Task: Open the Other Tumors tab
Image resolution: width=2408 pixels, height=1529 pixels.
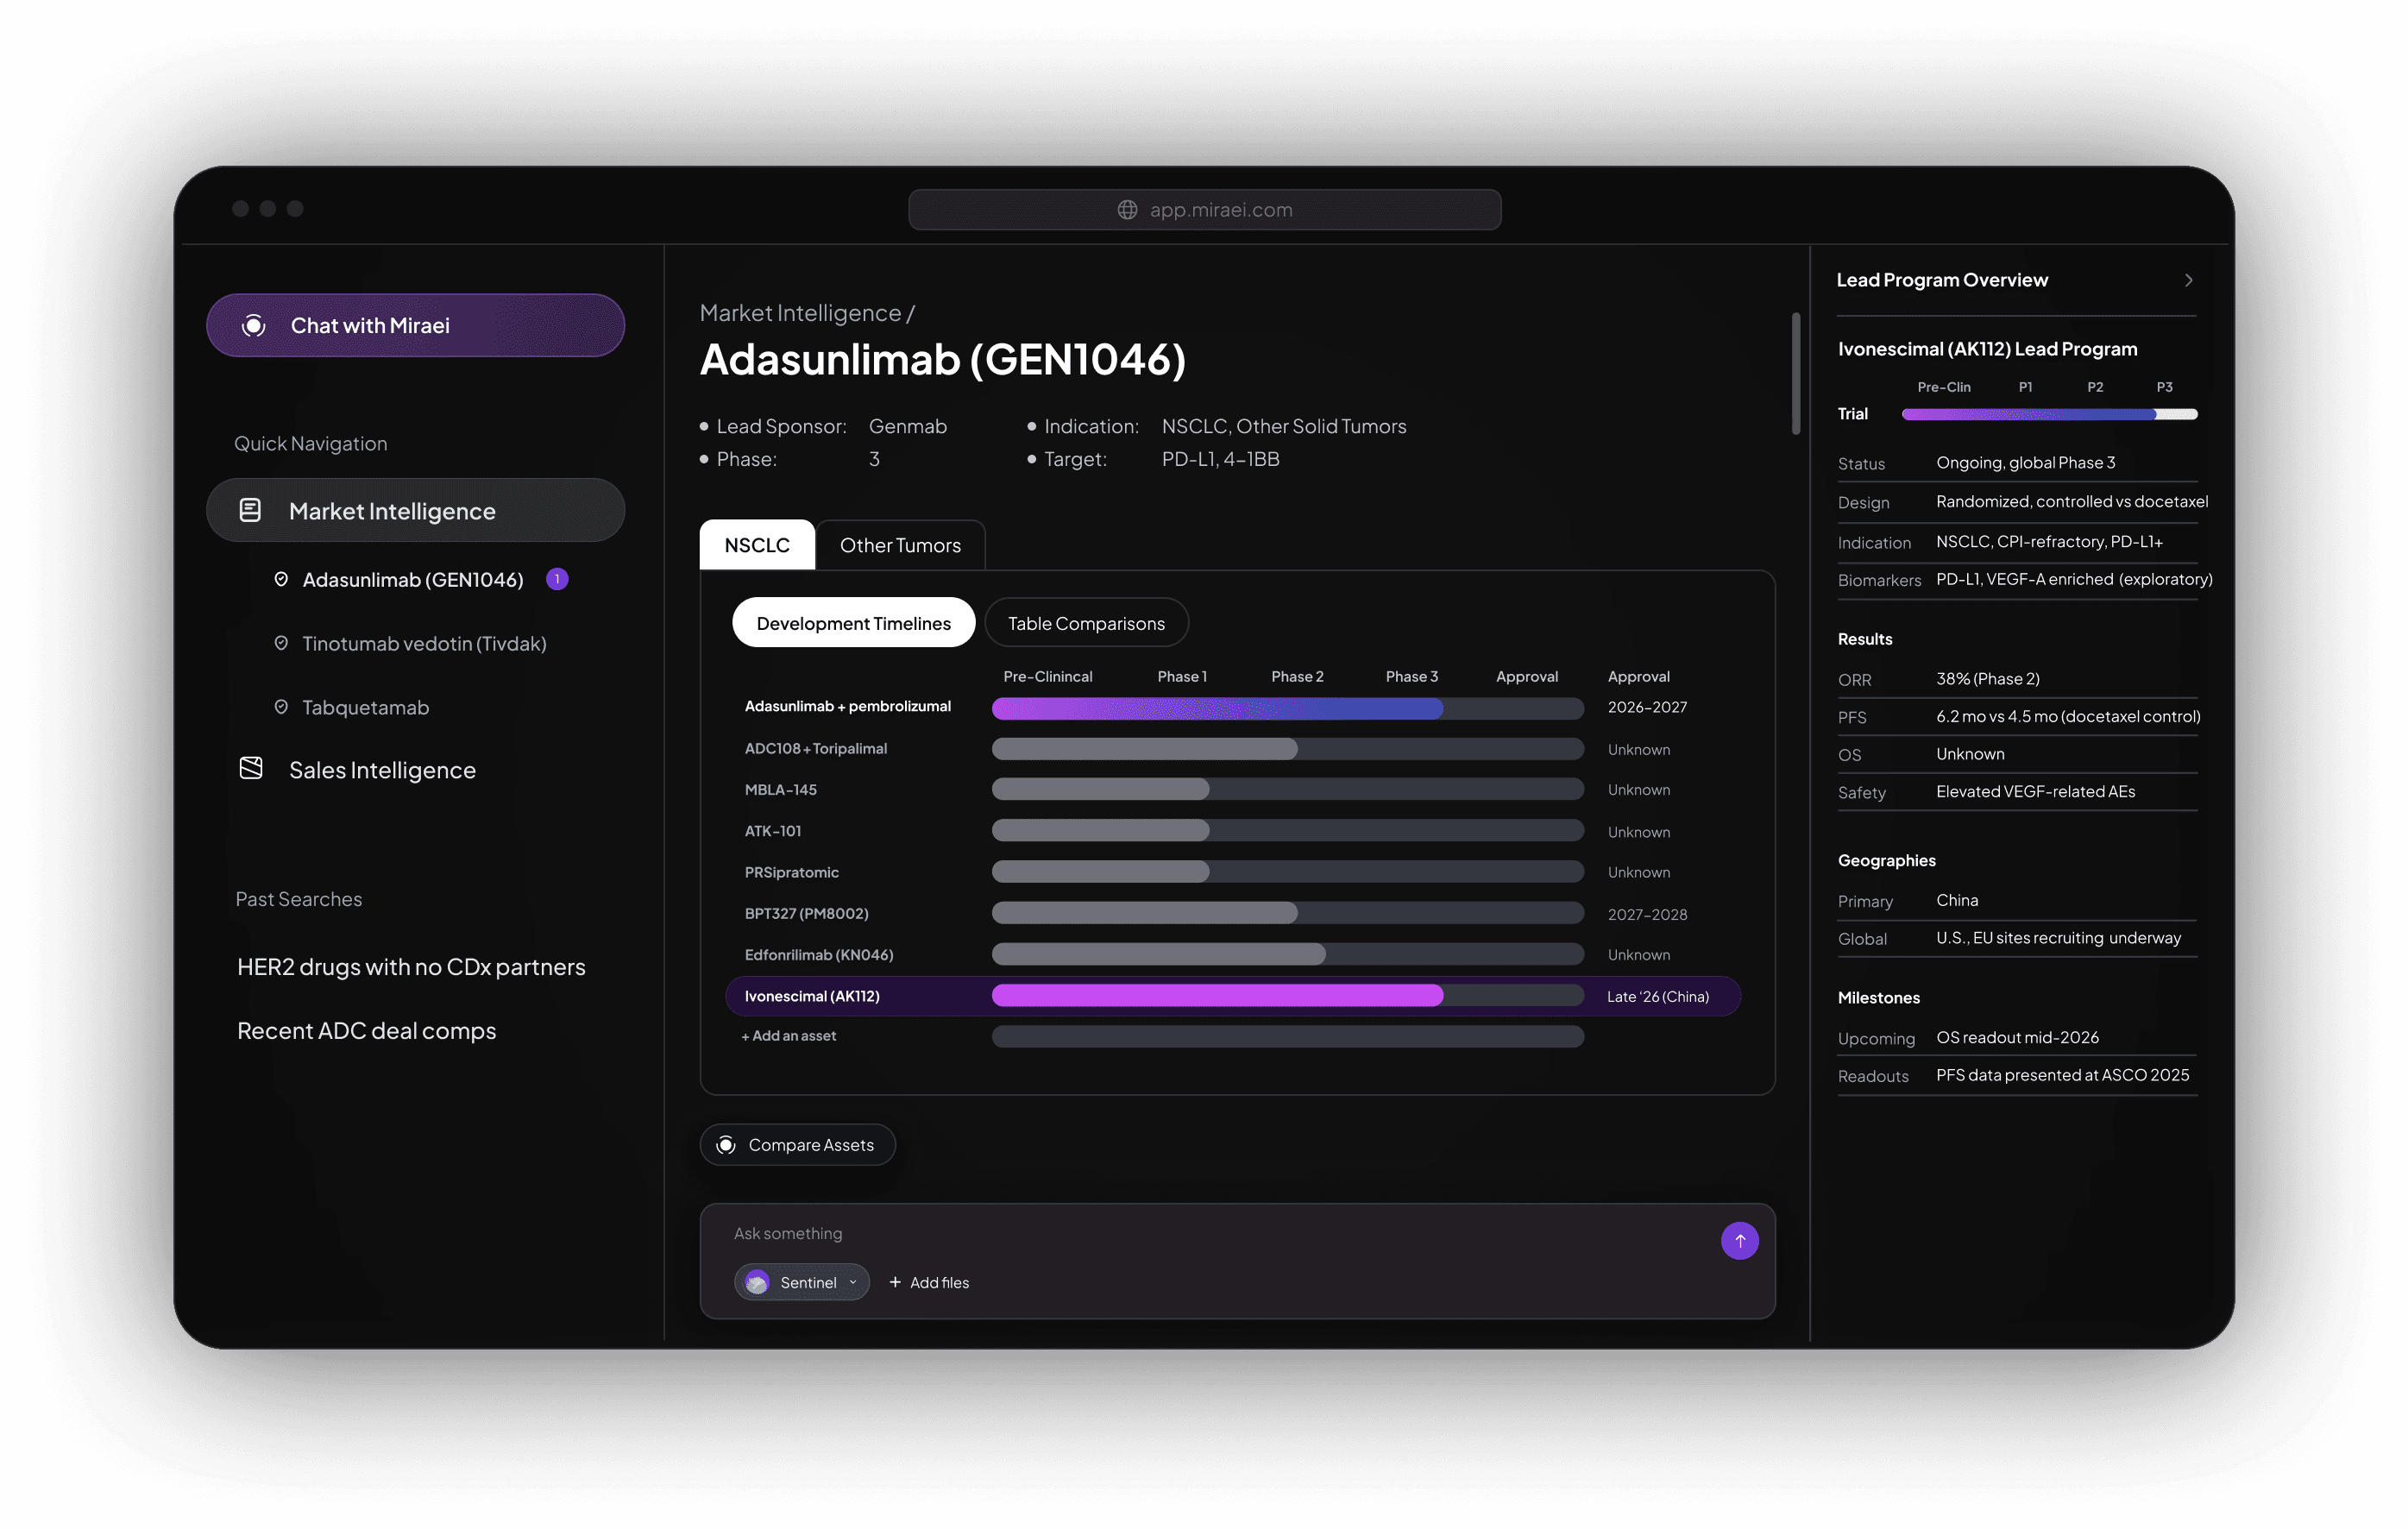Action: [899, 545]
